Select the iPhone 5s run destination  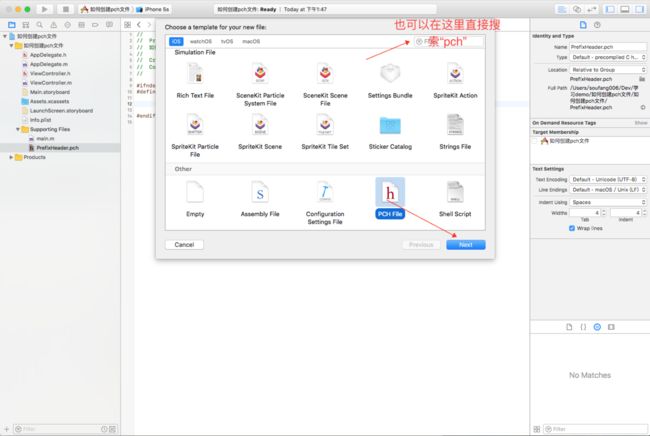tap(153, 9)
